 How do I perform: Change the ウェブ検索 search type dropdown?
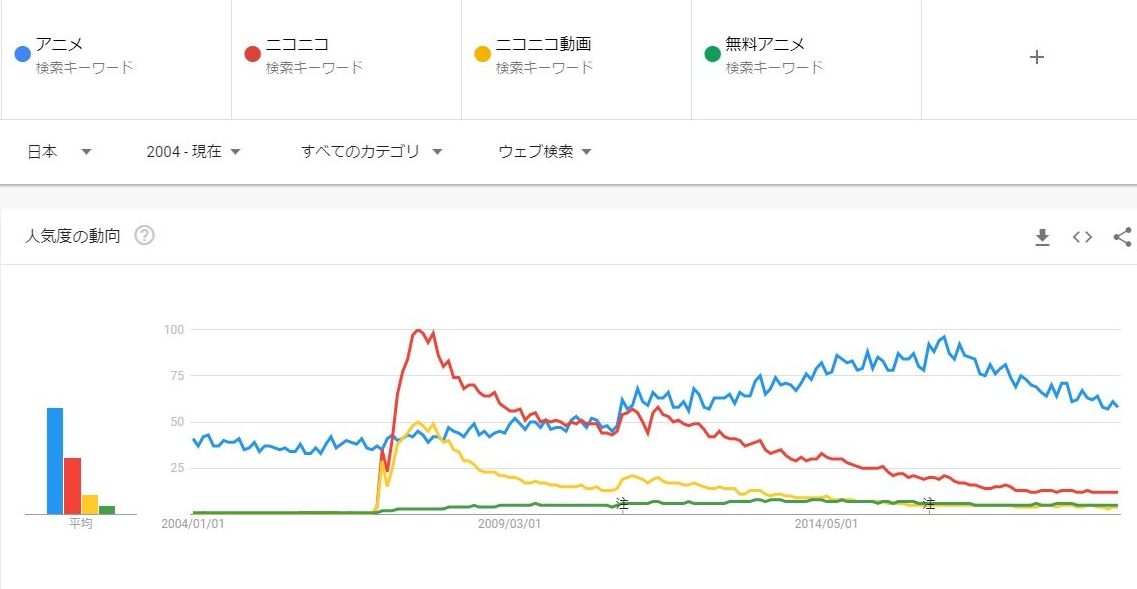(x=545, y=152)
